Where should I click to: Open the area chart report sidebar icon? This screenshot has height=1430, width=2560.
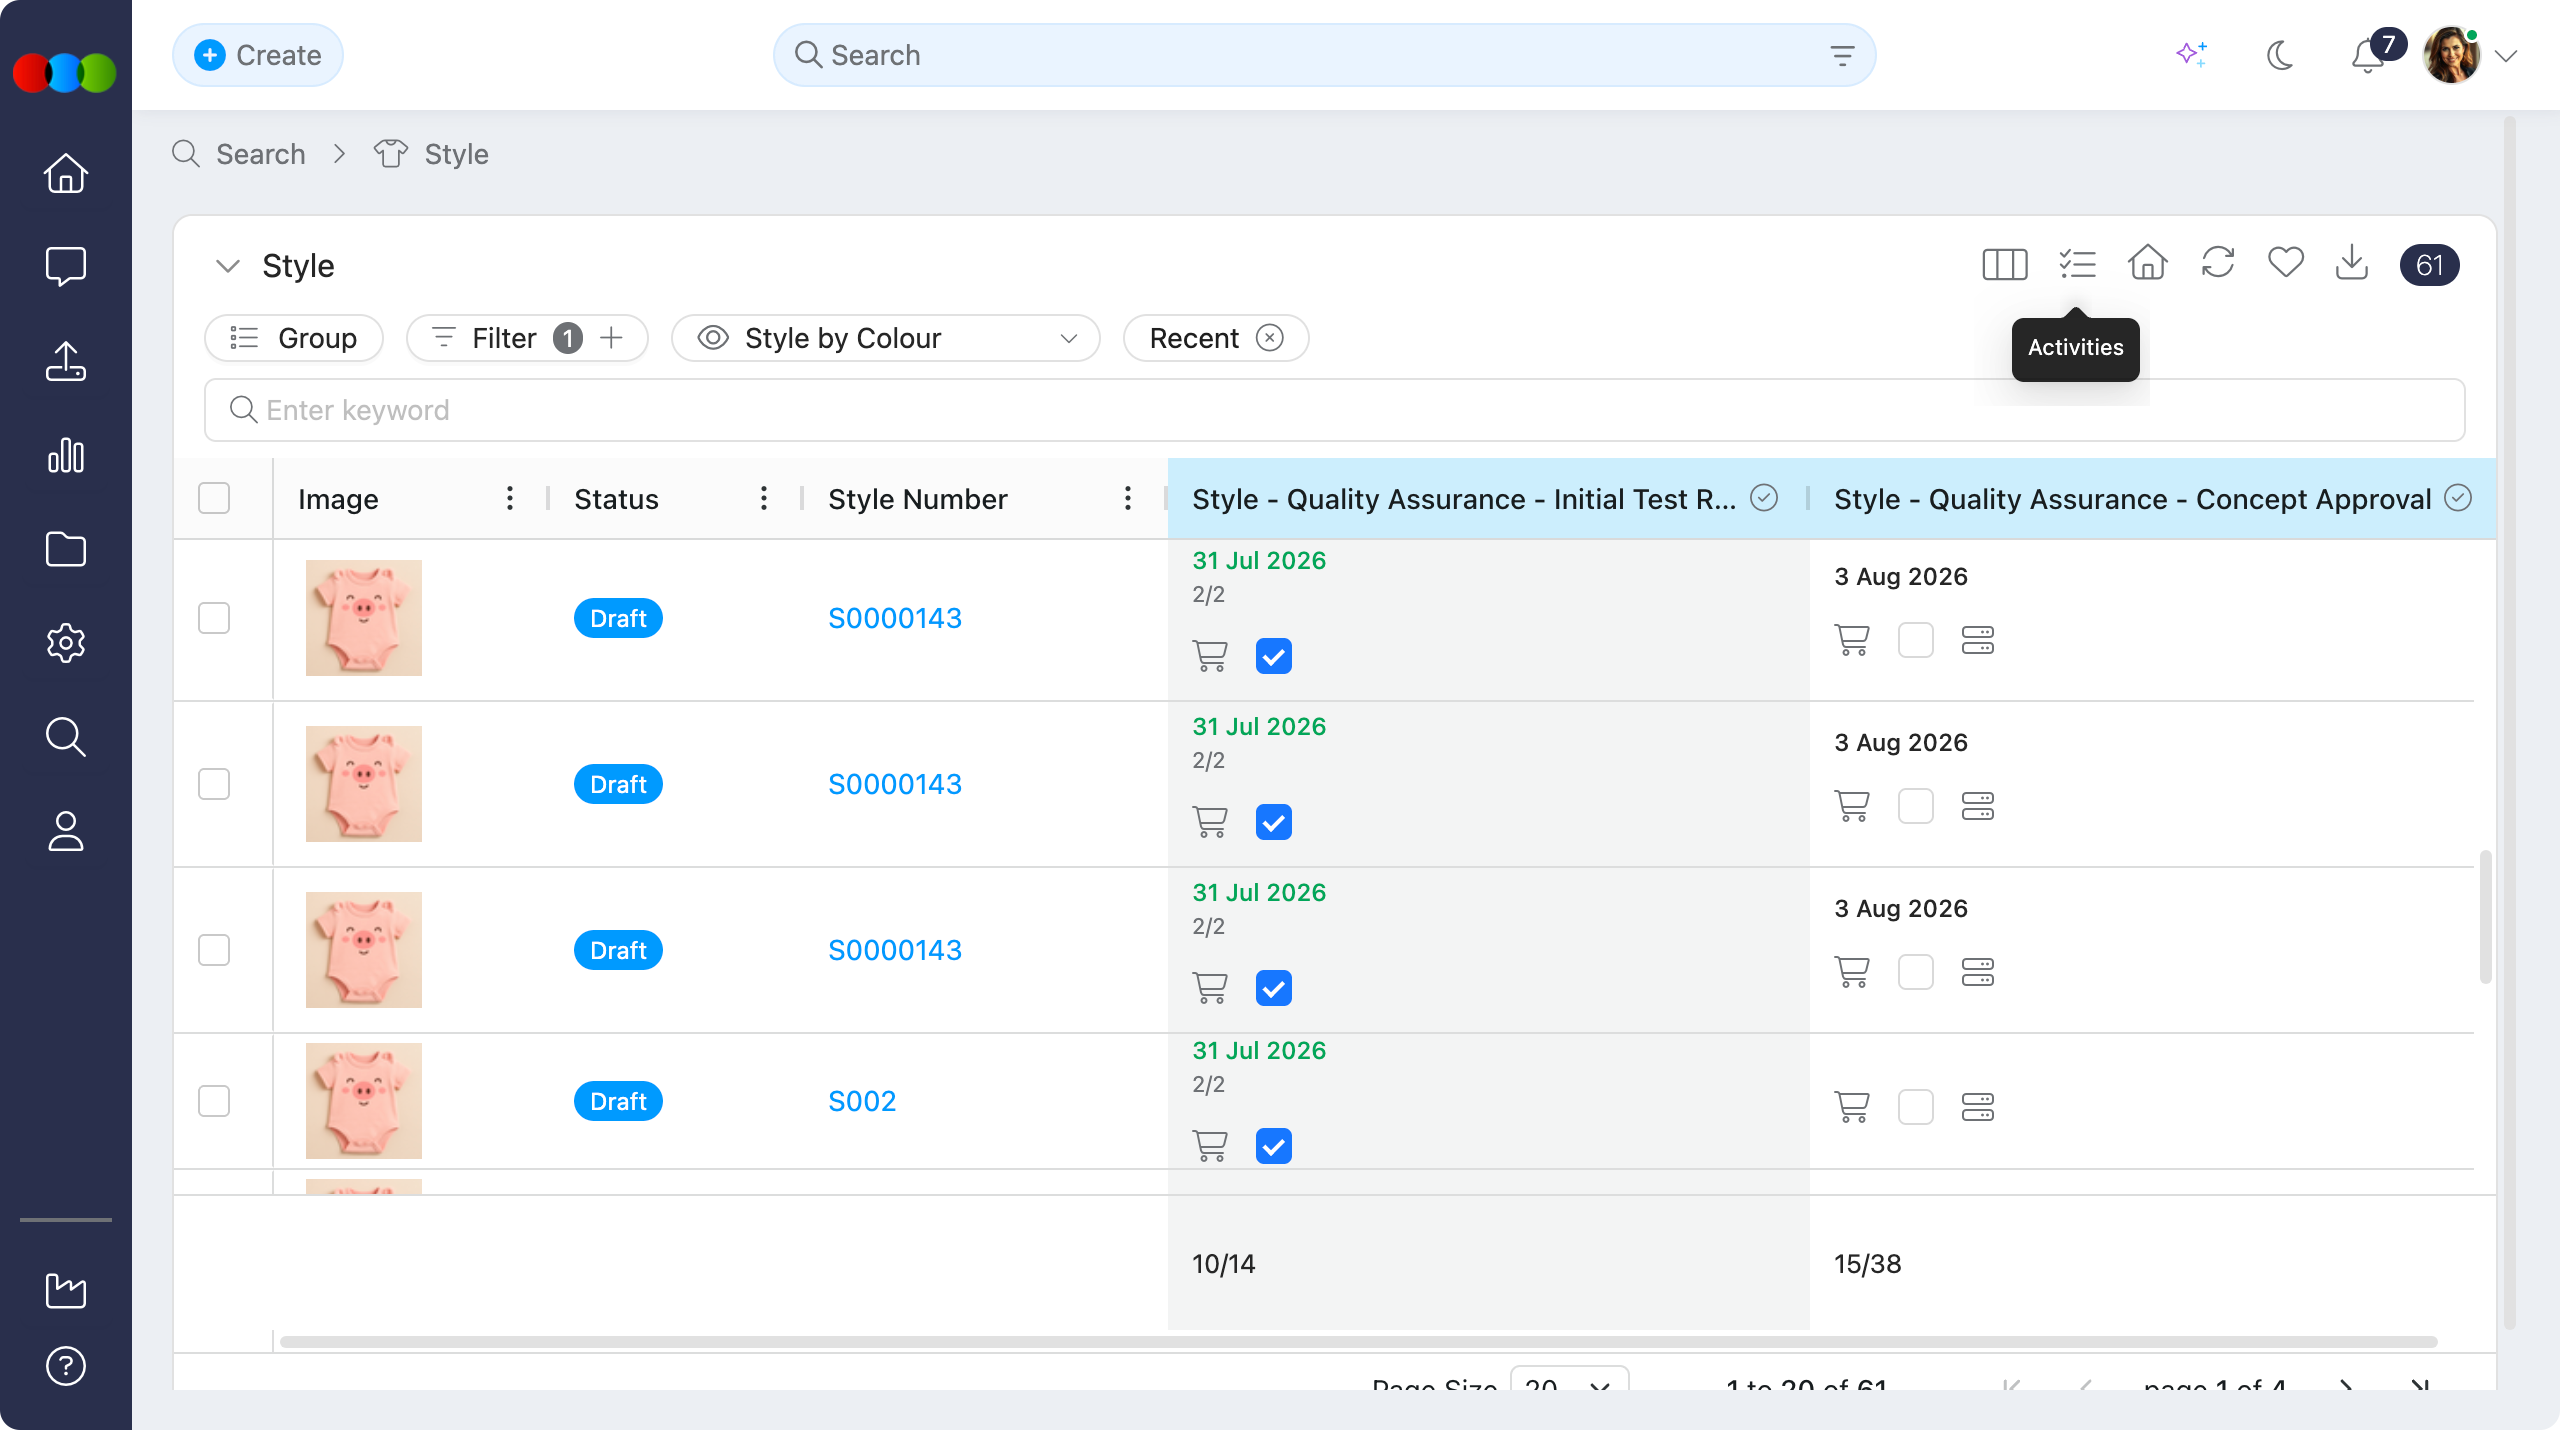pyautogui.click(x=66, y=1290)
